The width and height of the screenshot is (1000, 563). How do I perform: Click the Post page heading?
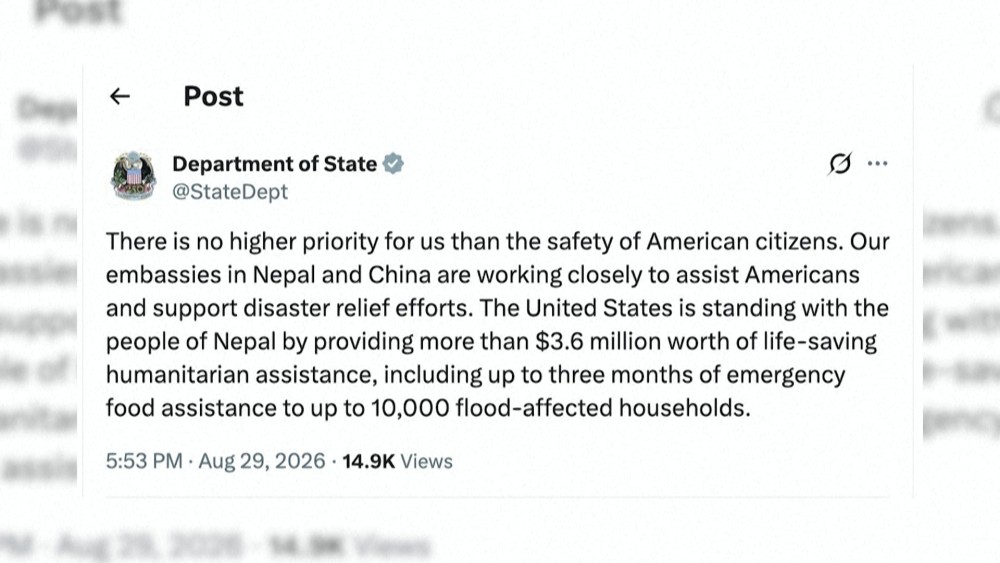coord(214,96)
